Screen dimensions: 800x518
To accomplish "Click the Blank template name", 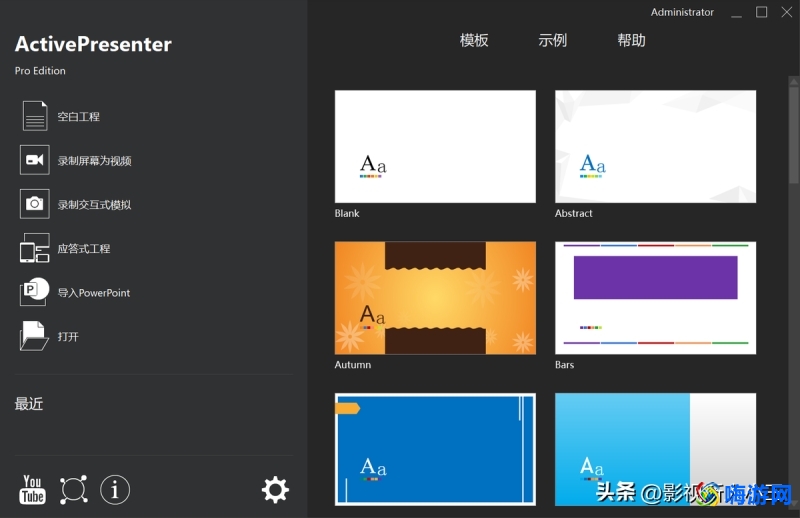I will click(347, 213).
